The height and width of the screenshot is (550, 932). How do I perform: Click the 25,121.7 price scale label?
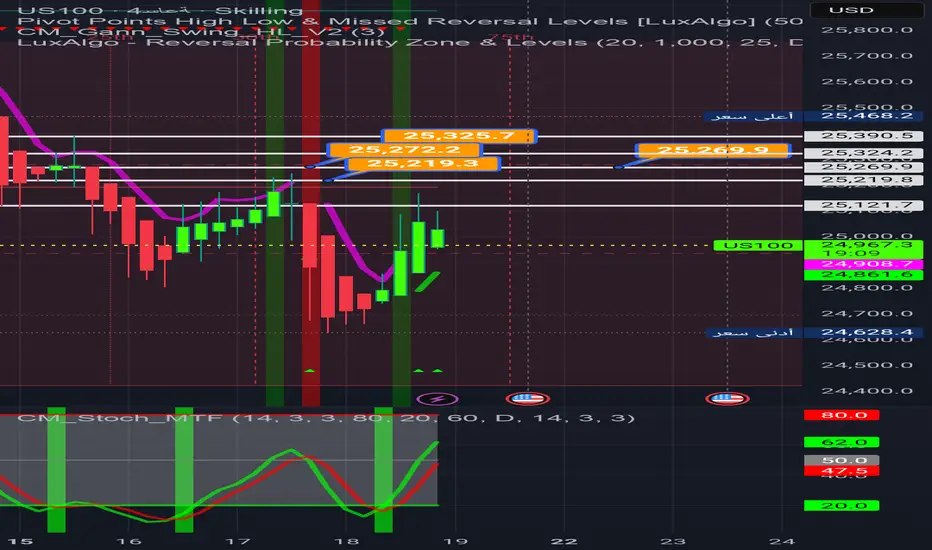click(863, 205)
